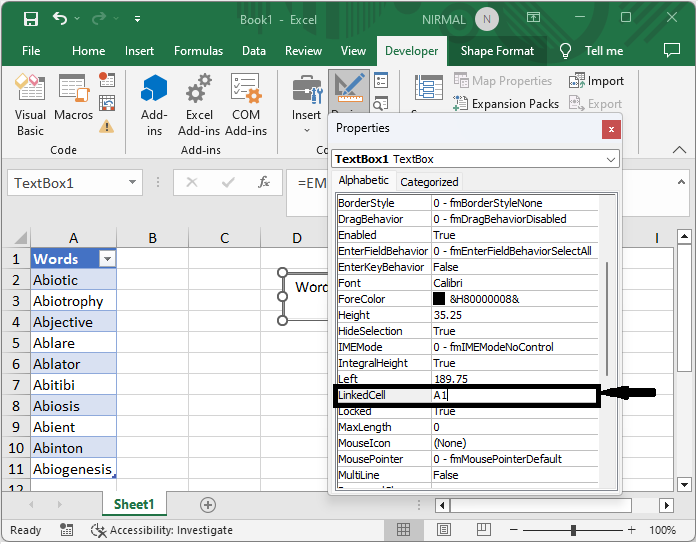Screen dimensions: 698x544
Task: Open the File tab
Action: coord(31,51)
